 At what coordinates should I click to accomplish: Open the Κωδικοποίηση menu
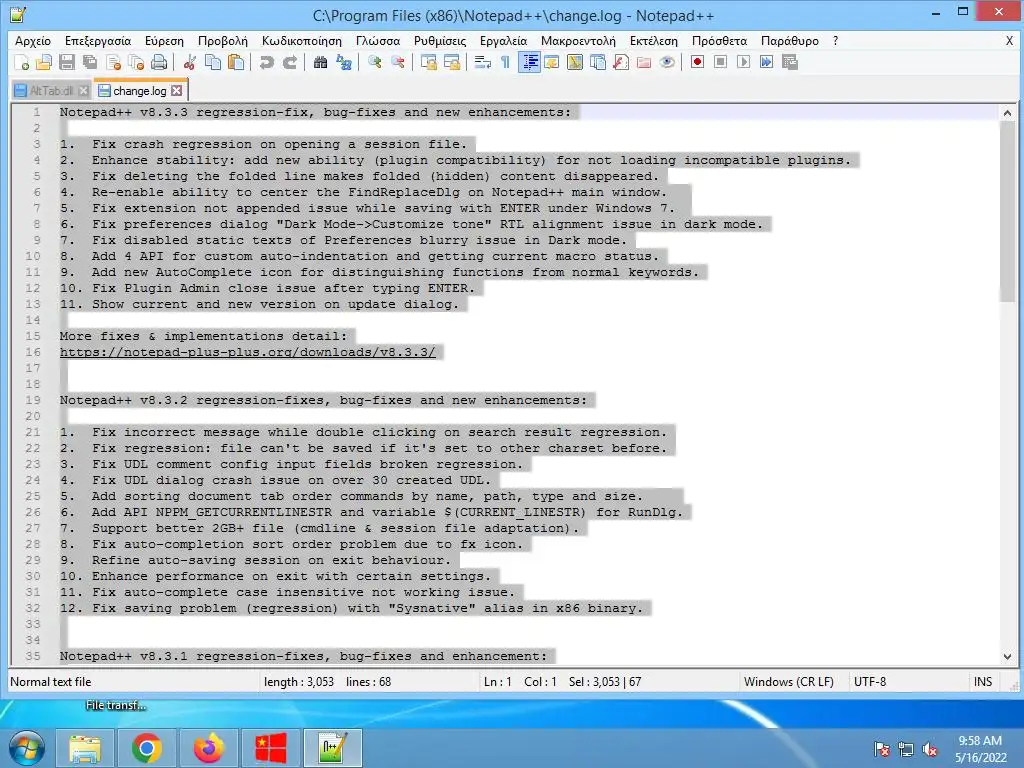pos(302,40)
